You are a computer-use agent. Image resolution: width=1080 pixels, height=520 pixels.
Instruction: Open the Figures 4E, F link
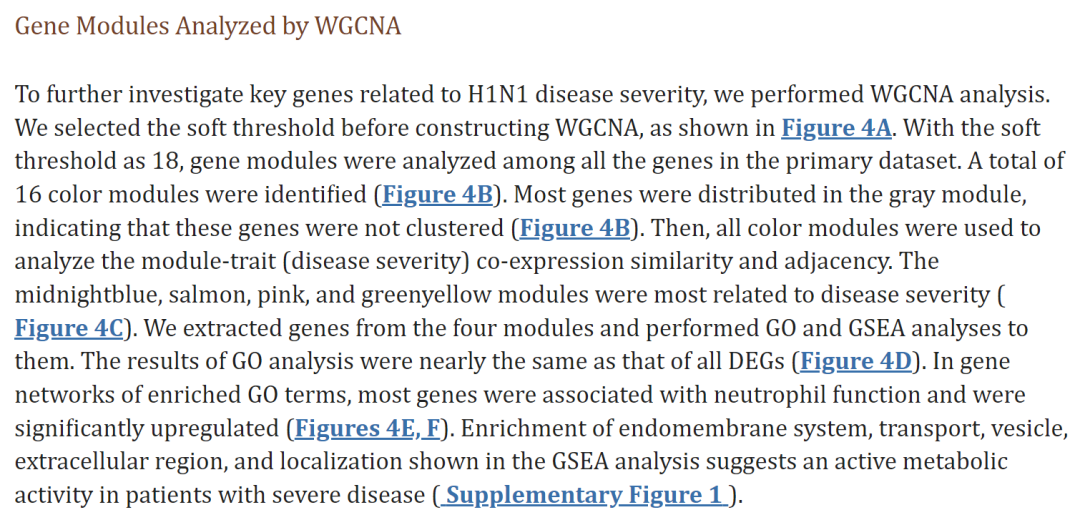pyautogui.click(x=367, y=429)
